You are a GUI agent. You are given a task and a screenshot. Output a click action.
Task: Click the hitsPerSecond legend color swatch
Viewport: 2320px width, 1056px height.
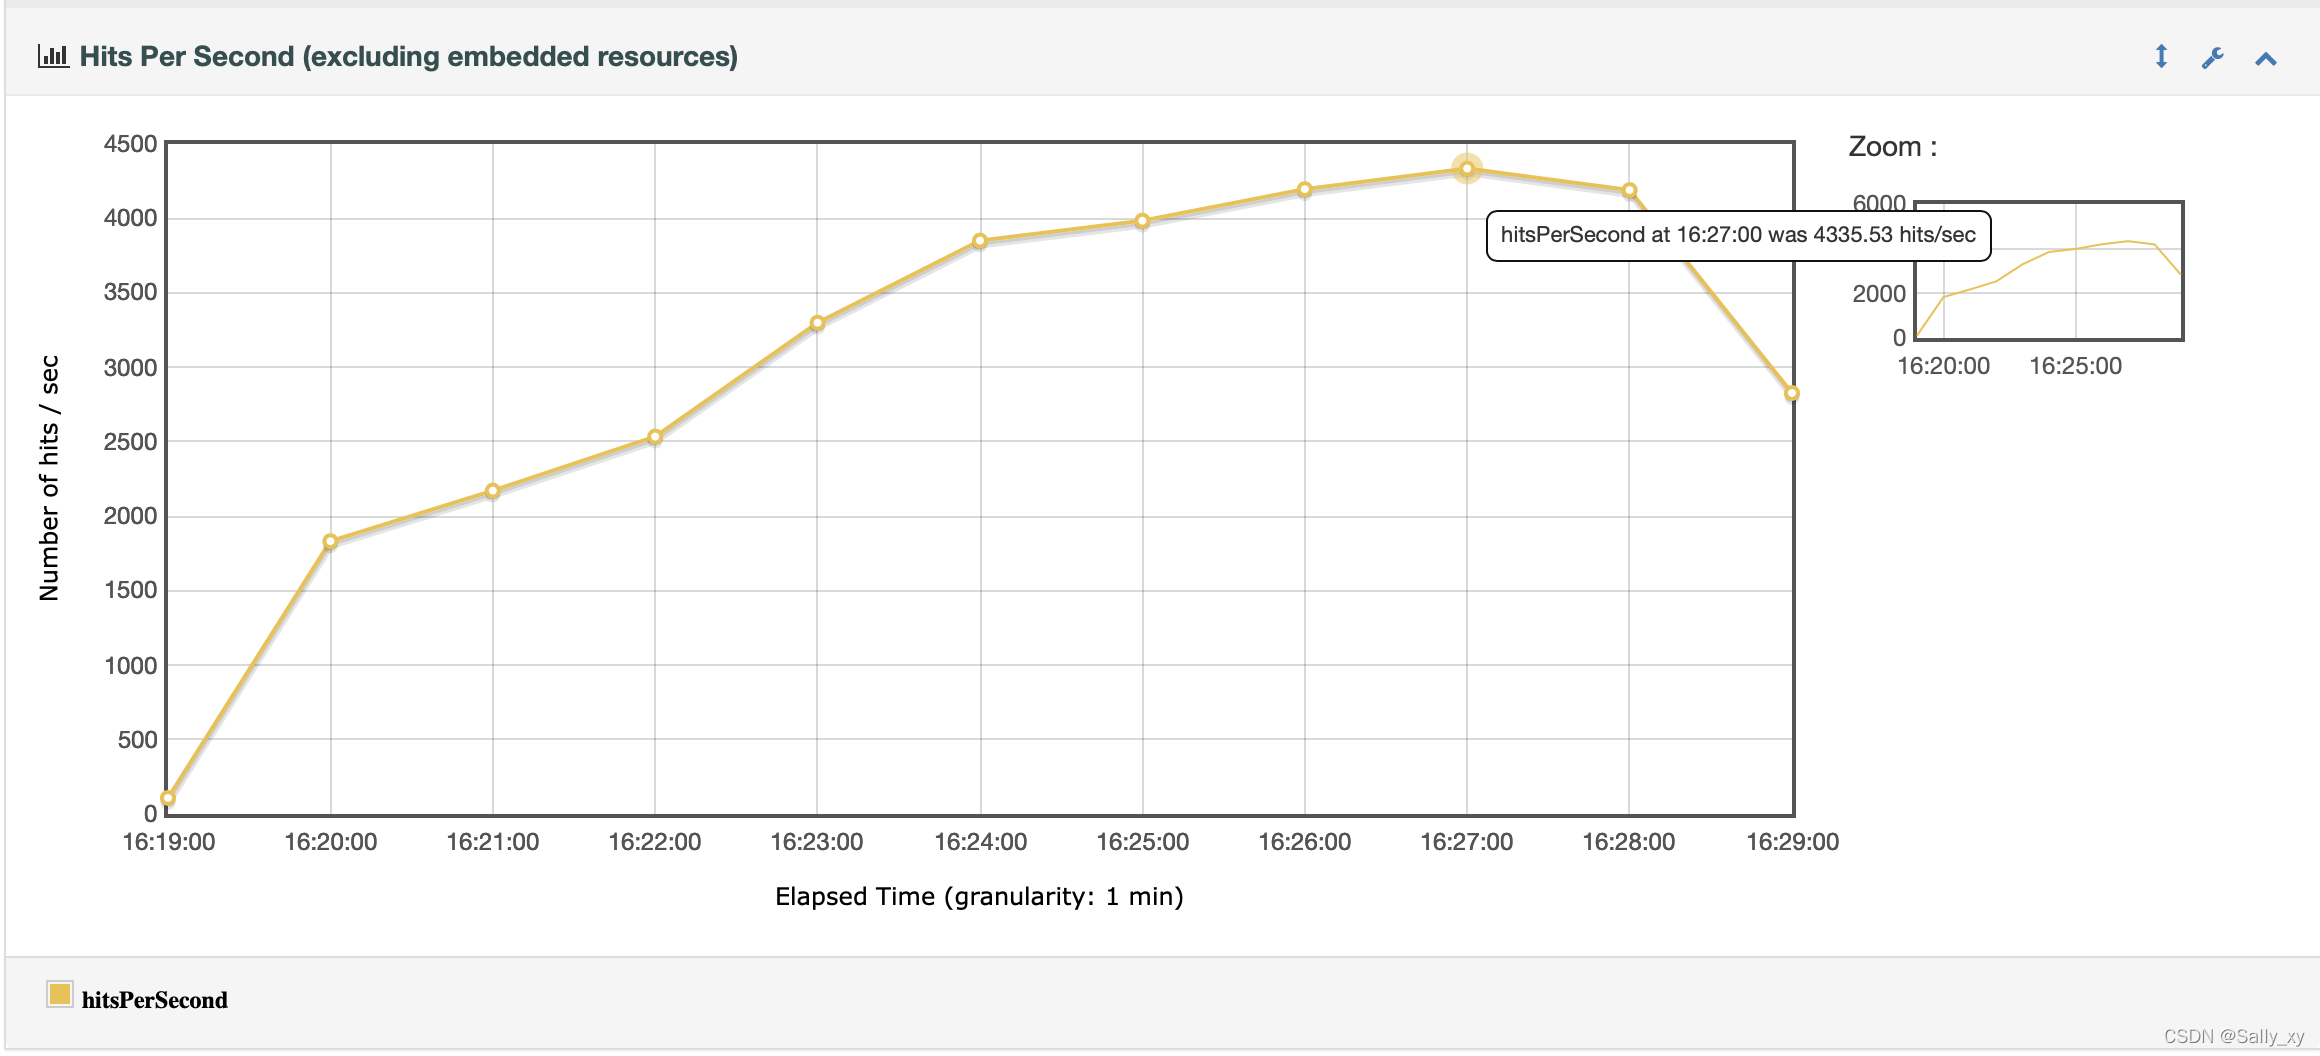tap(60, 994)
